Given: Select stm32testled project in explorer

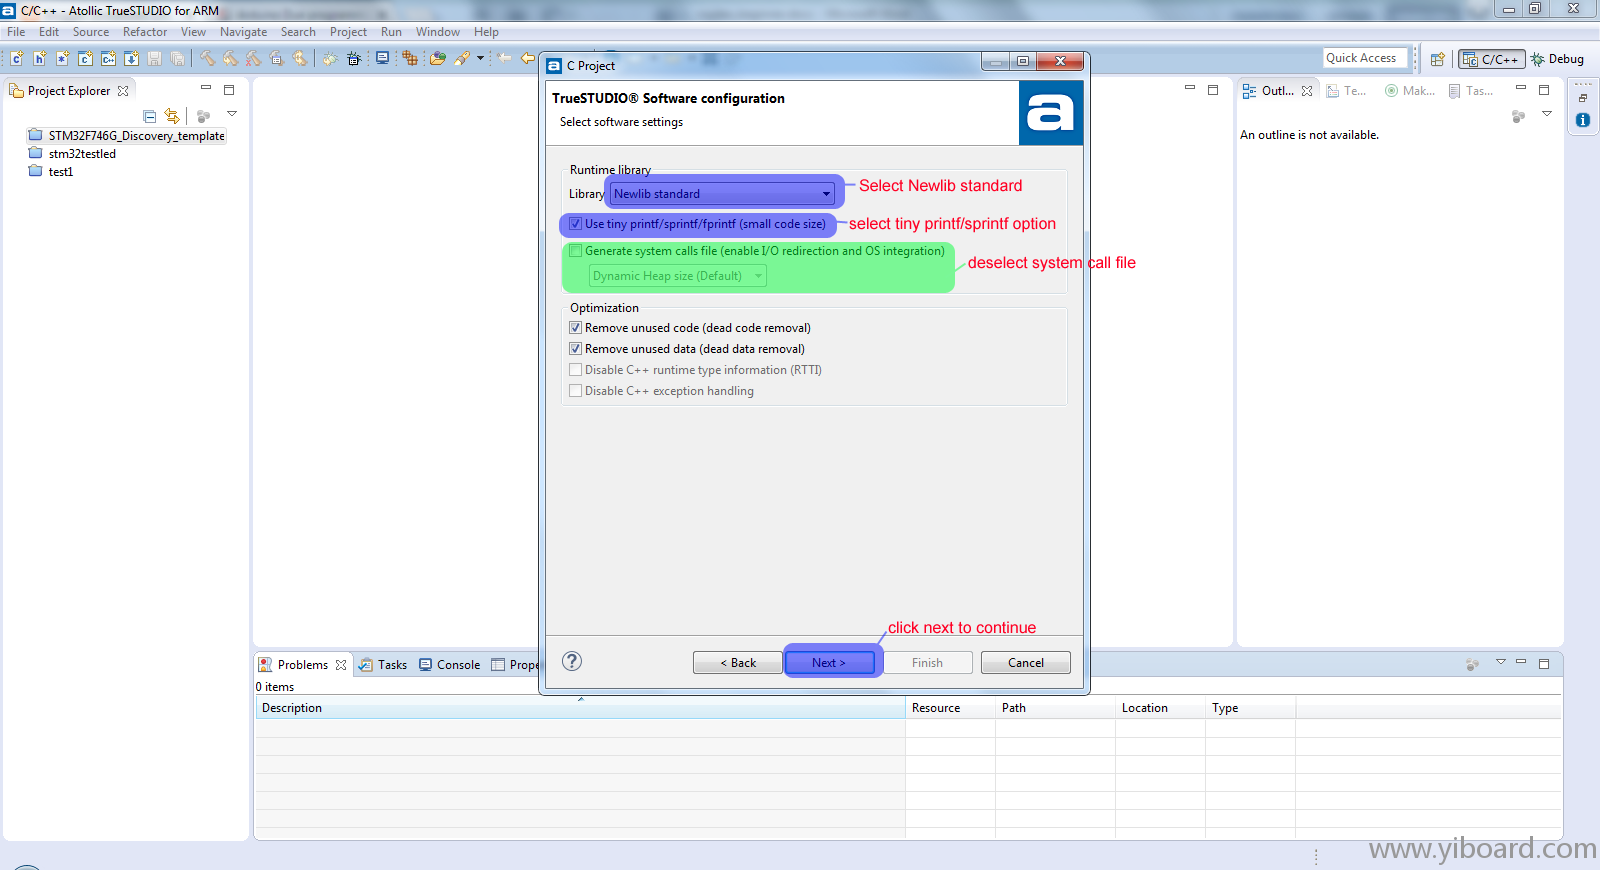Looking at the screenshot, I should pyautogui.click(x=72, y=154).
